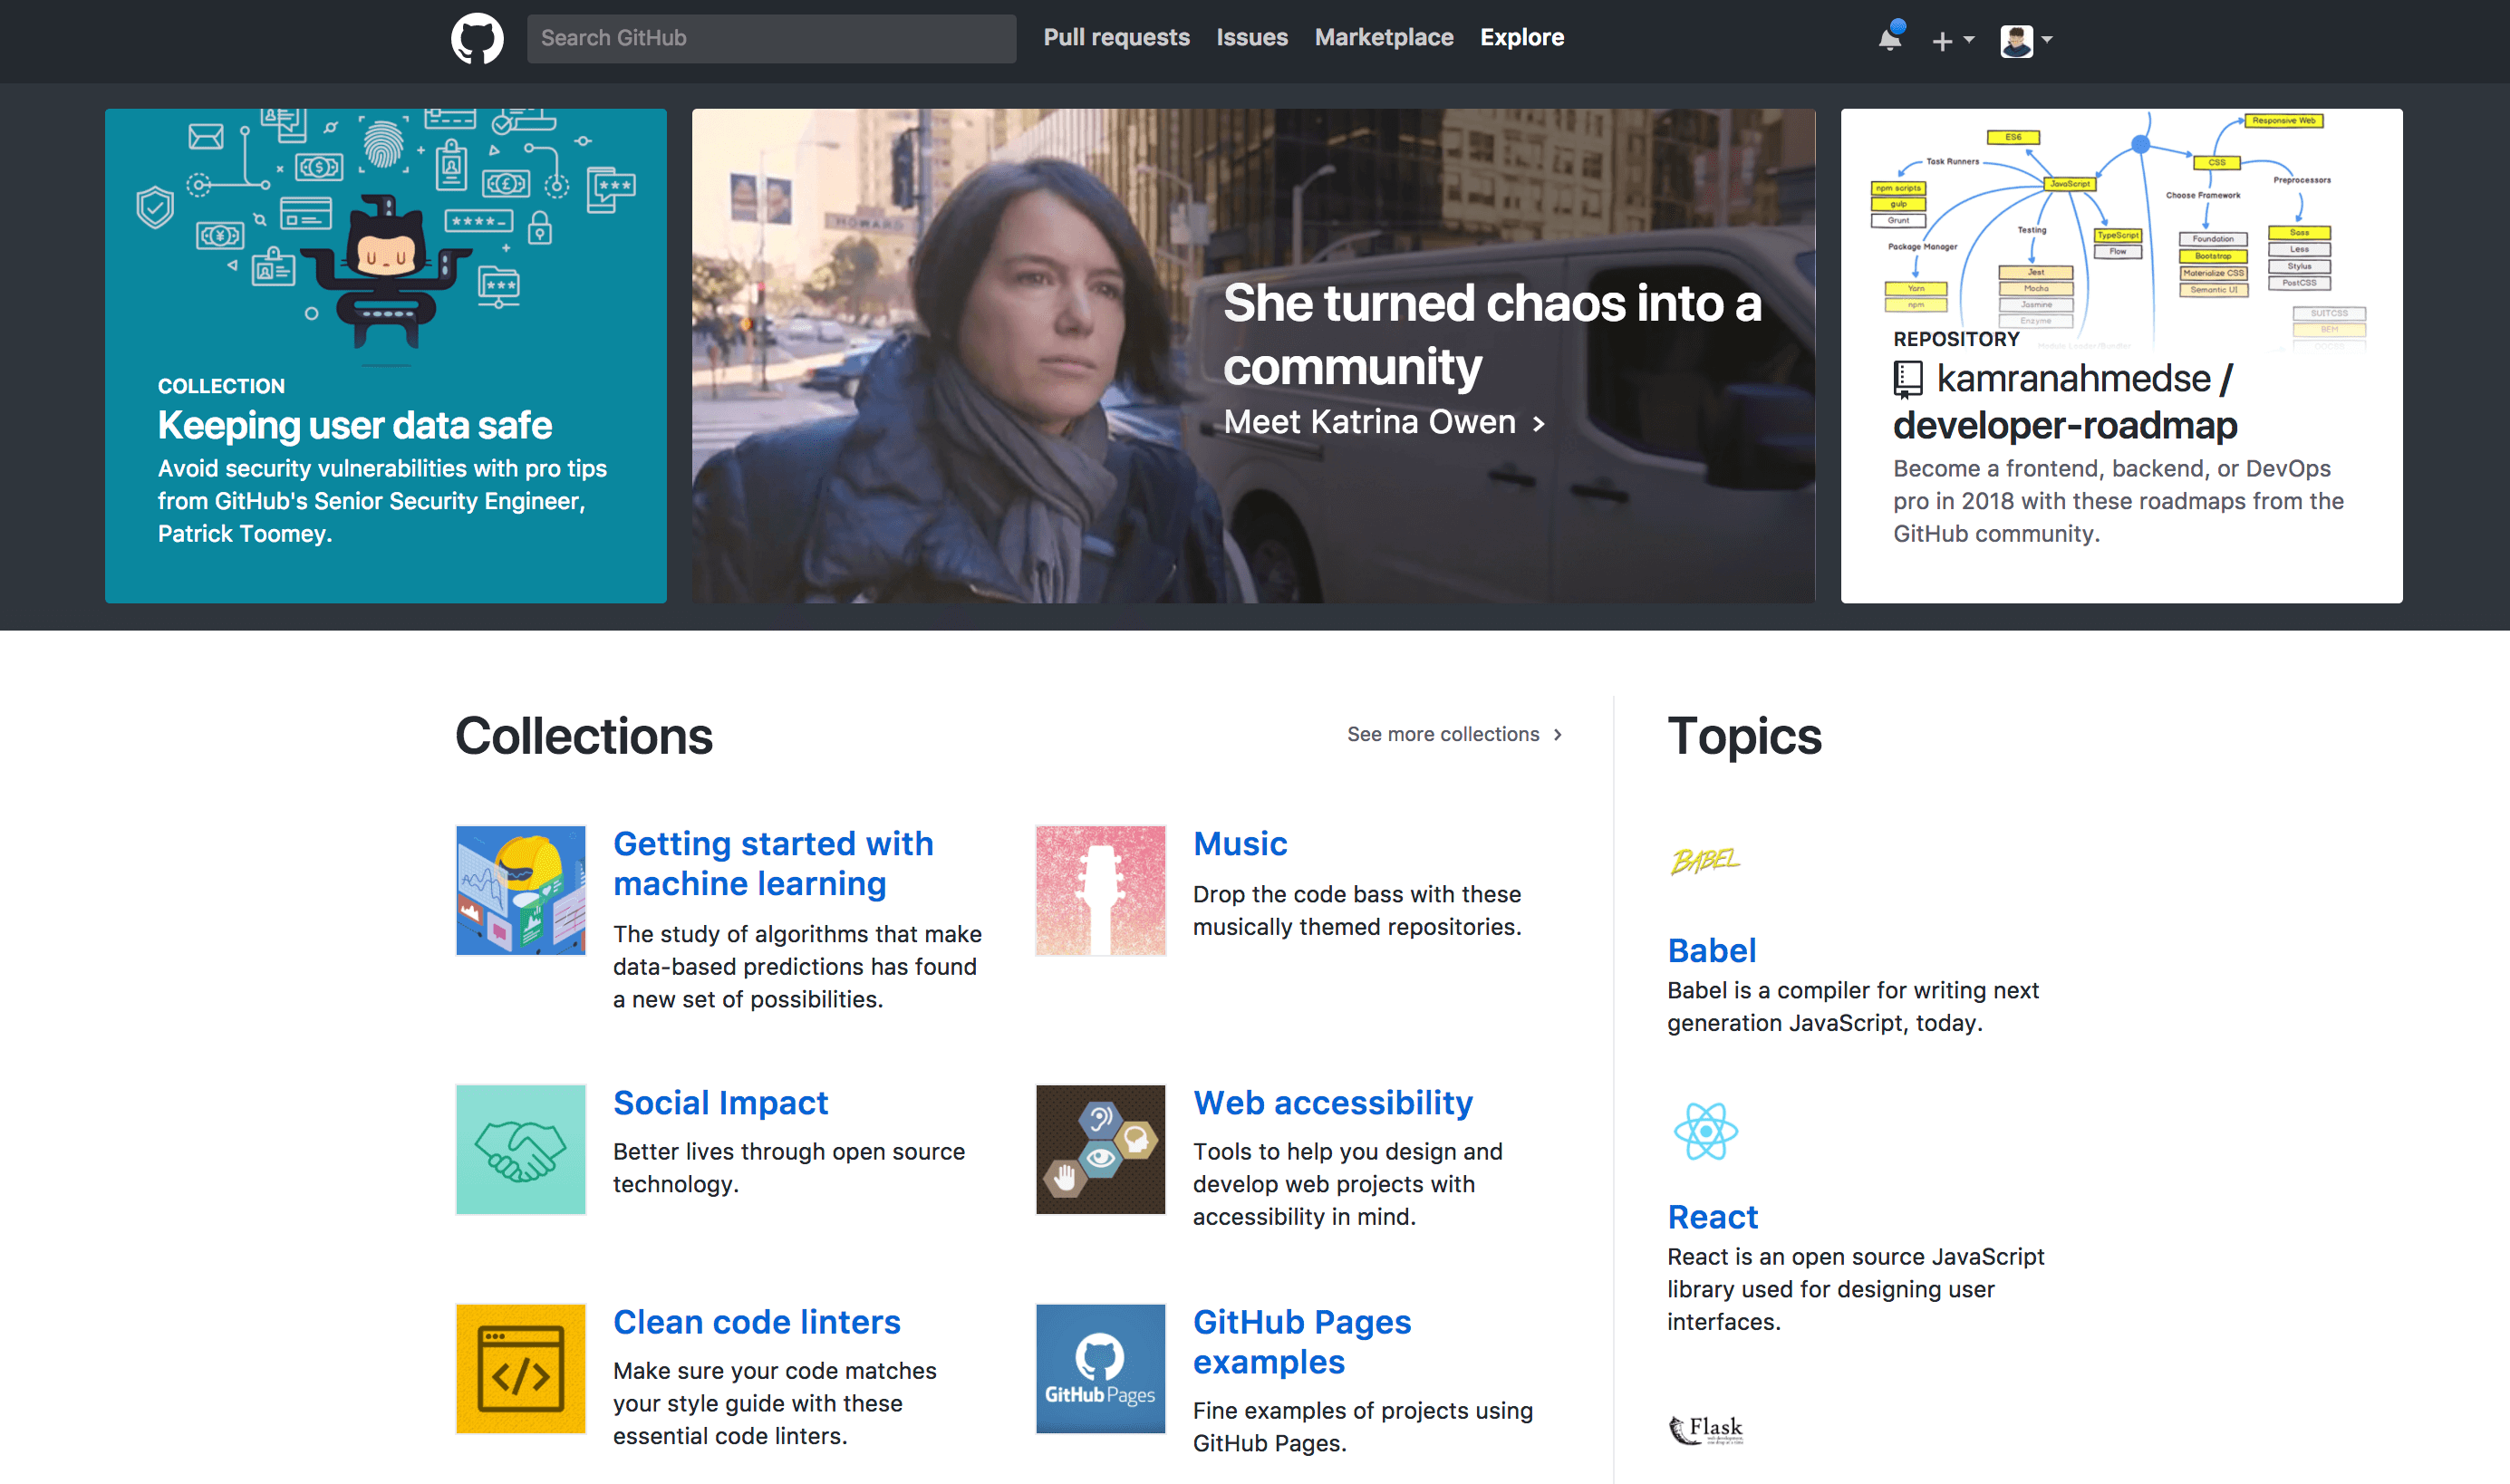This screenshot has height=1484, width=2510.
Task: Open the Issues page
Action: [x=1251, y=37]
